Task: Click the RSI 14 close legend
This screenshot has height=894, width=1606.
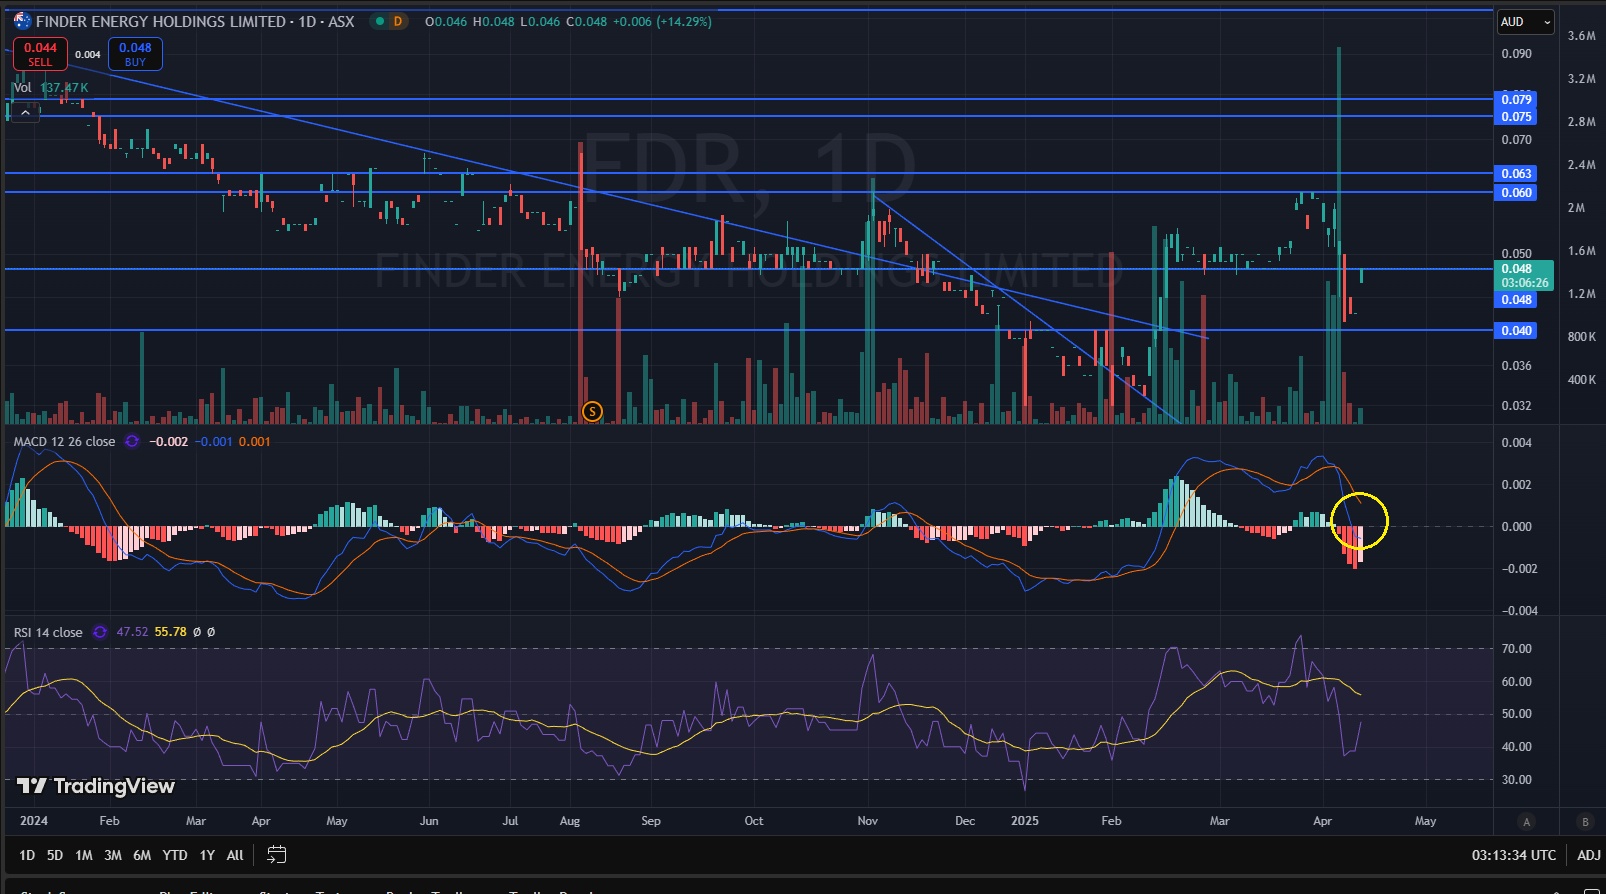Action: [x=48, y=632]
